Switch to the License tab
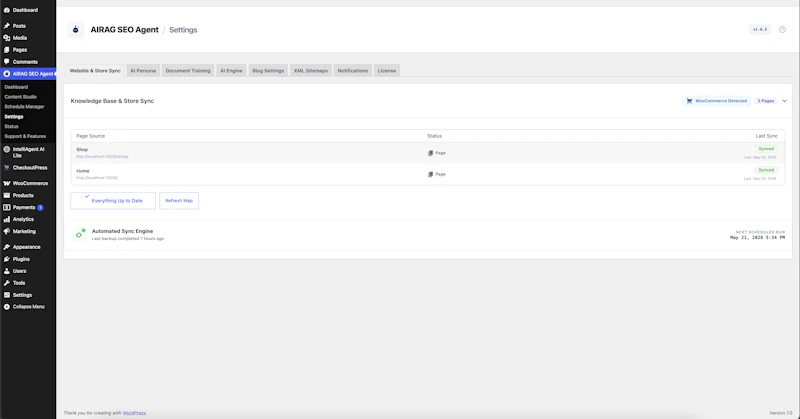The height and width of the screenshot is (419, 800). point(387,71)
